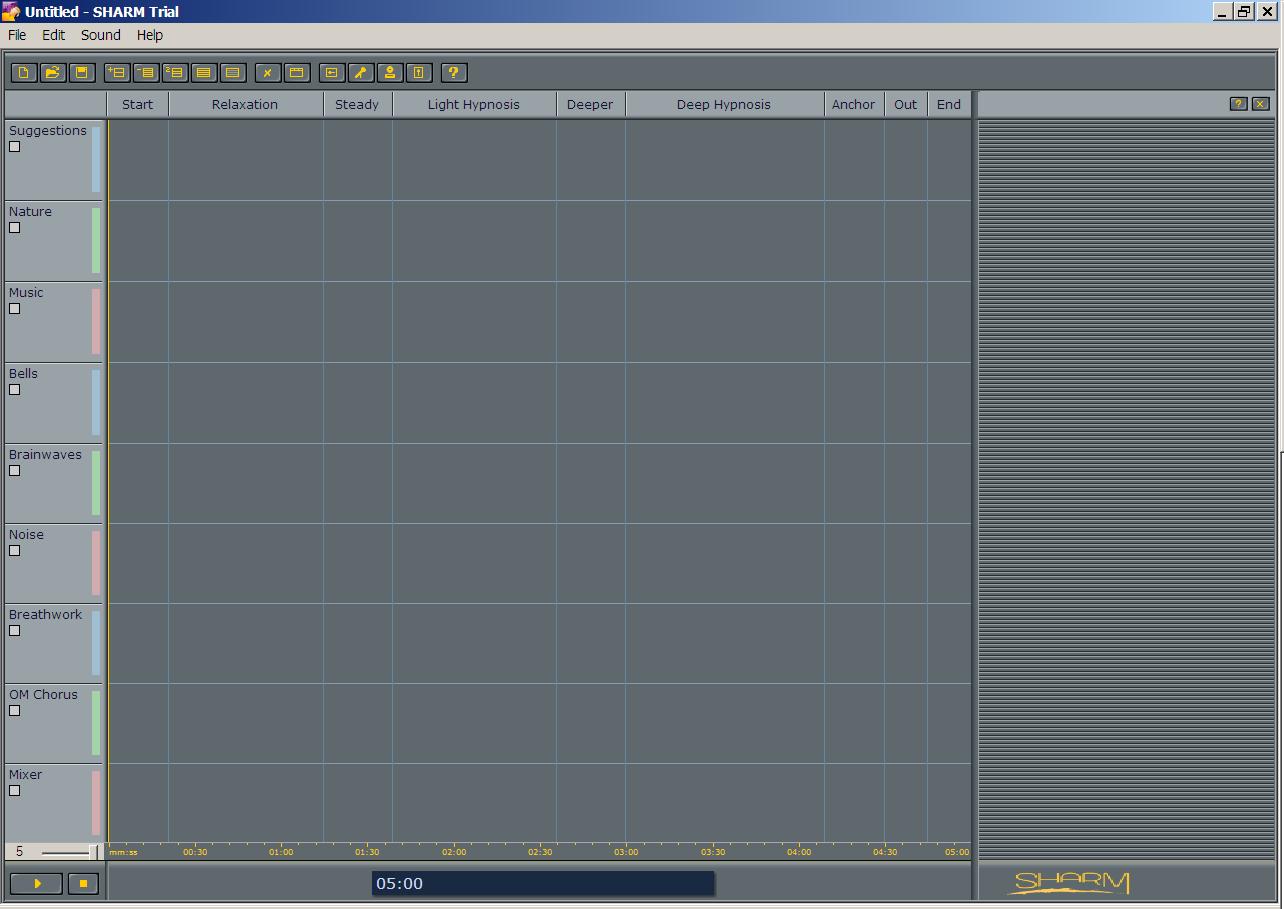The width and height of the screenshot is (1284, 909).
Task: Click the 05:00 duration display field
Action: [x=543, y=884]
